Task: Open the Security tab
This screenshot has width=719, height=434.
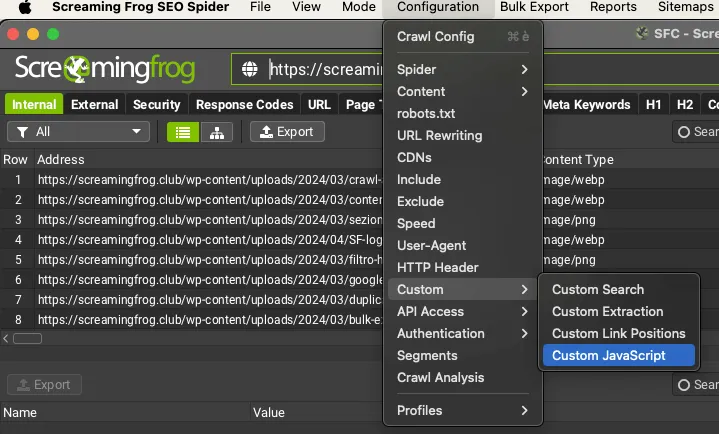Action: point(157,104)
